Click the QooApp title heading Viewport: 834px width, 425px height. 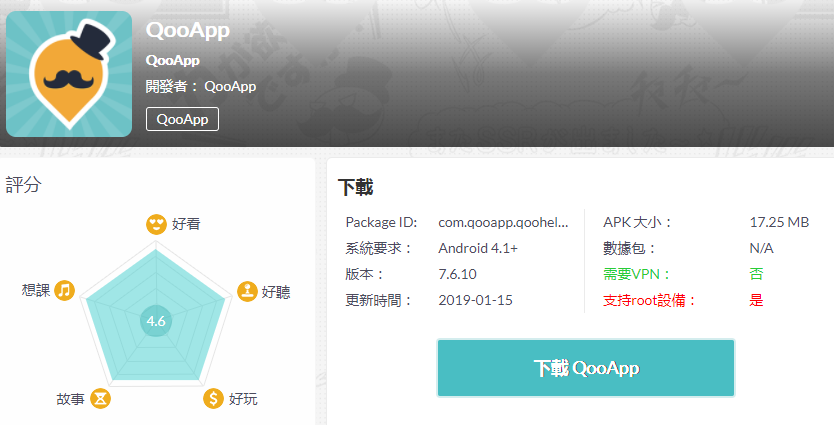point(188,30)
